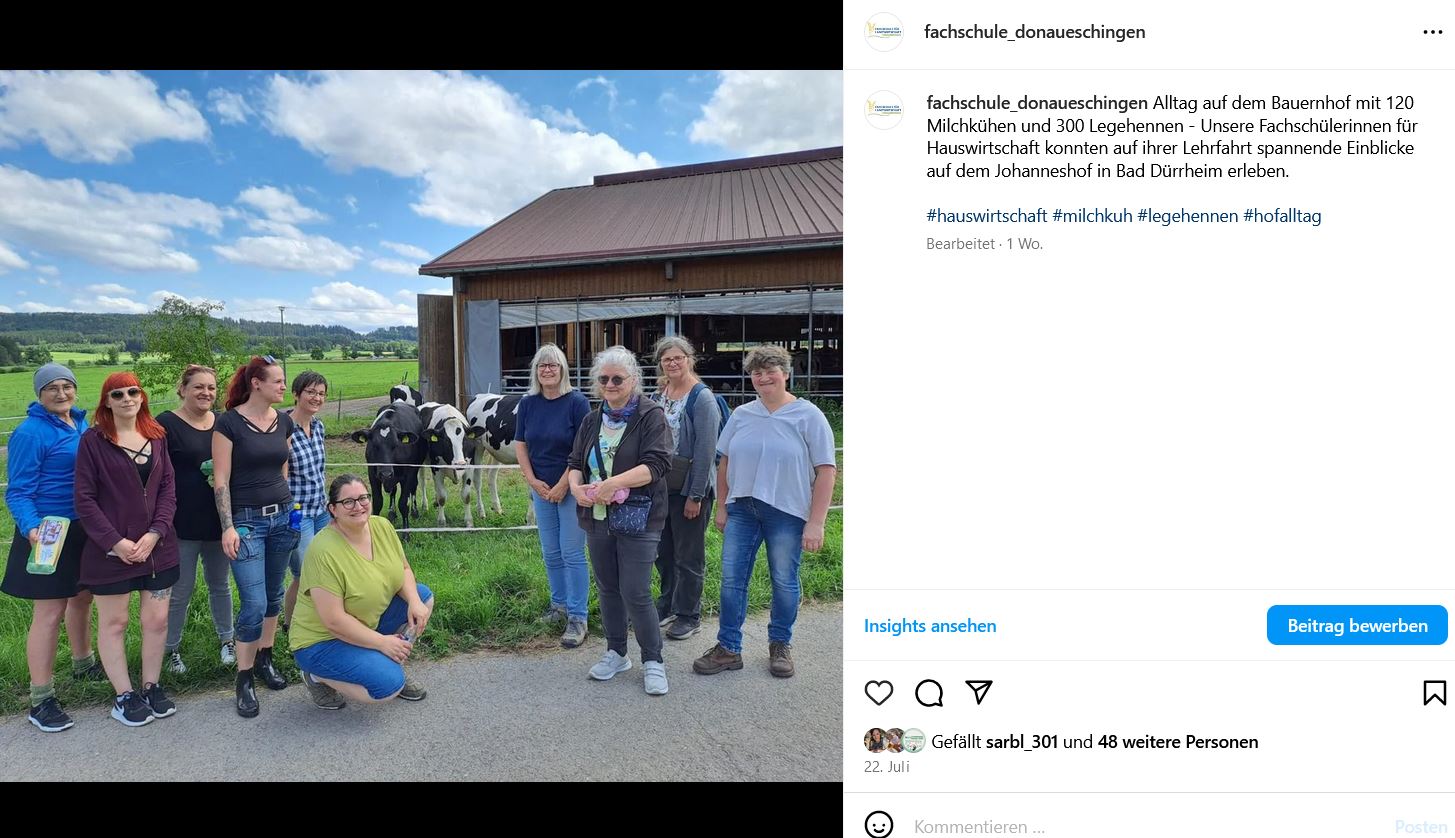Image resolution: width=1455 pixels, height=838 pixels.
Task: Save post with bookmark icon
Action: click(x=1434, y=693)
